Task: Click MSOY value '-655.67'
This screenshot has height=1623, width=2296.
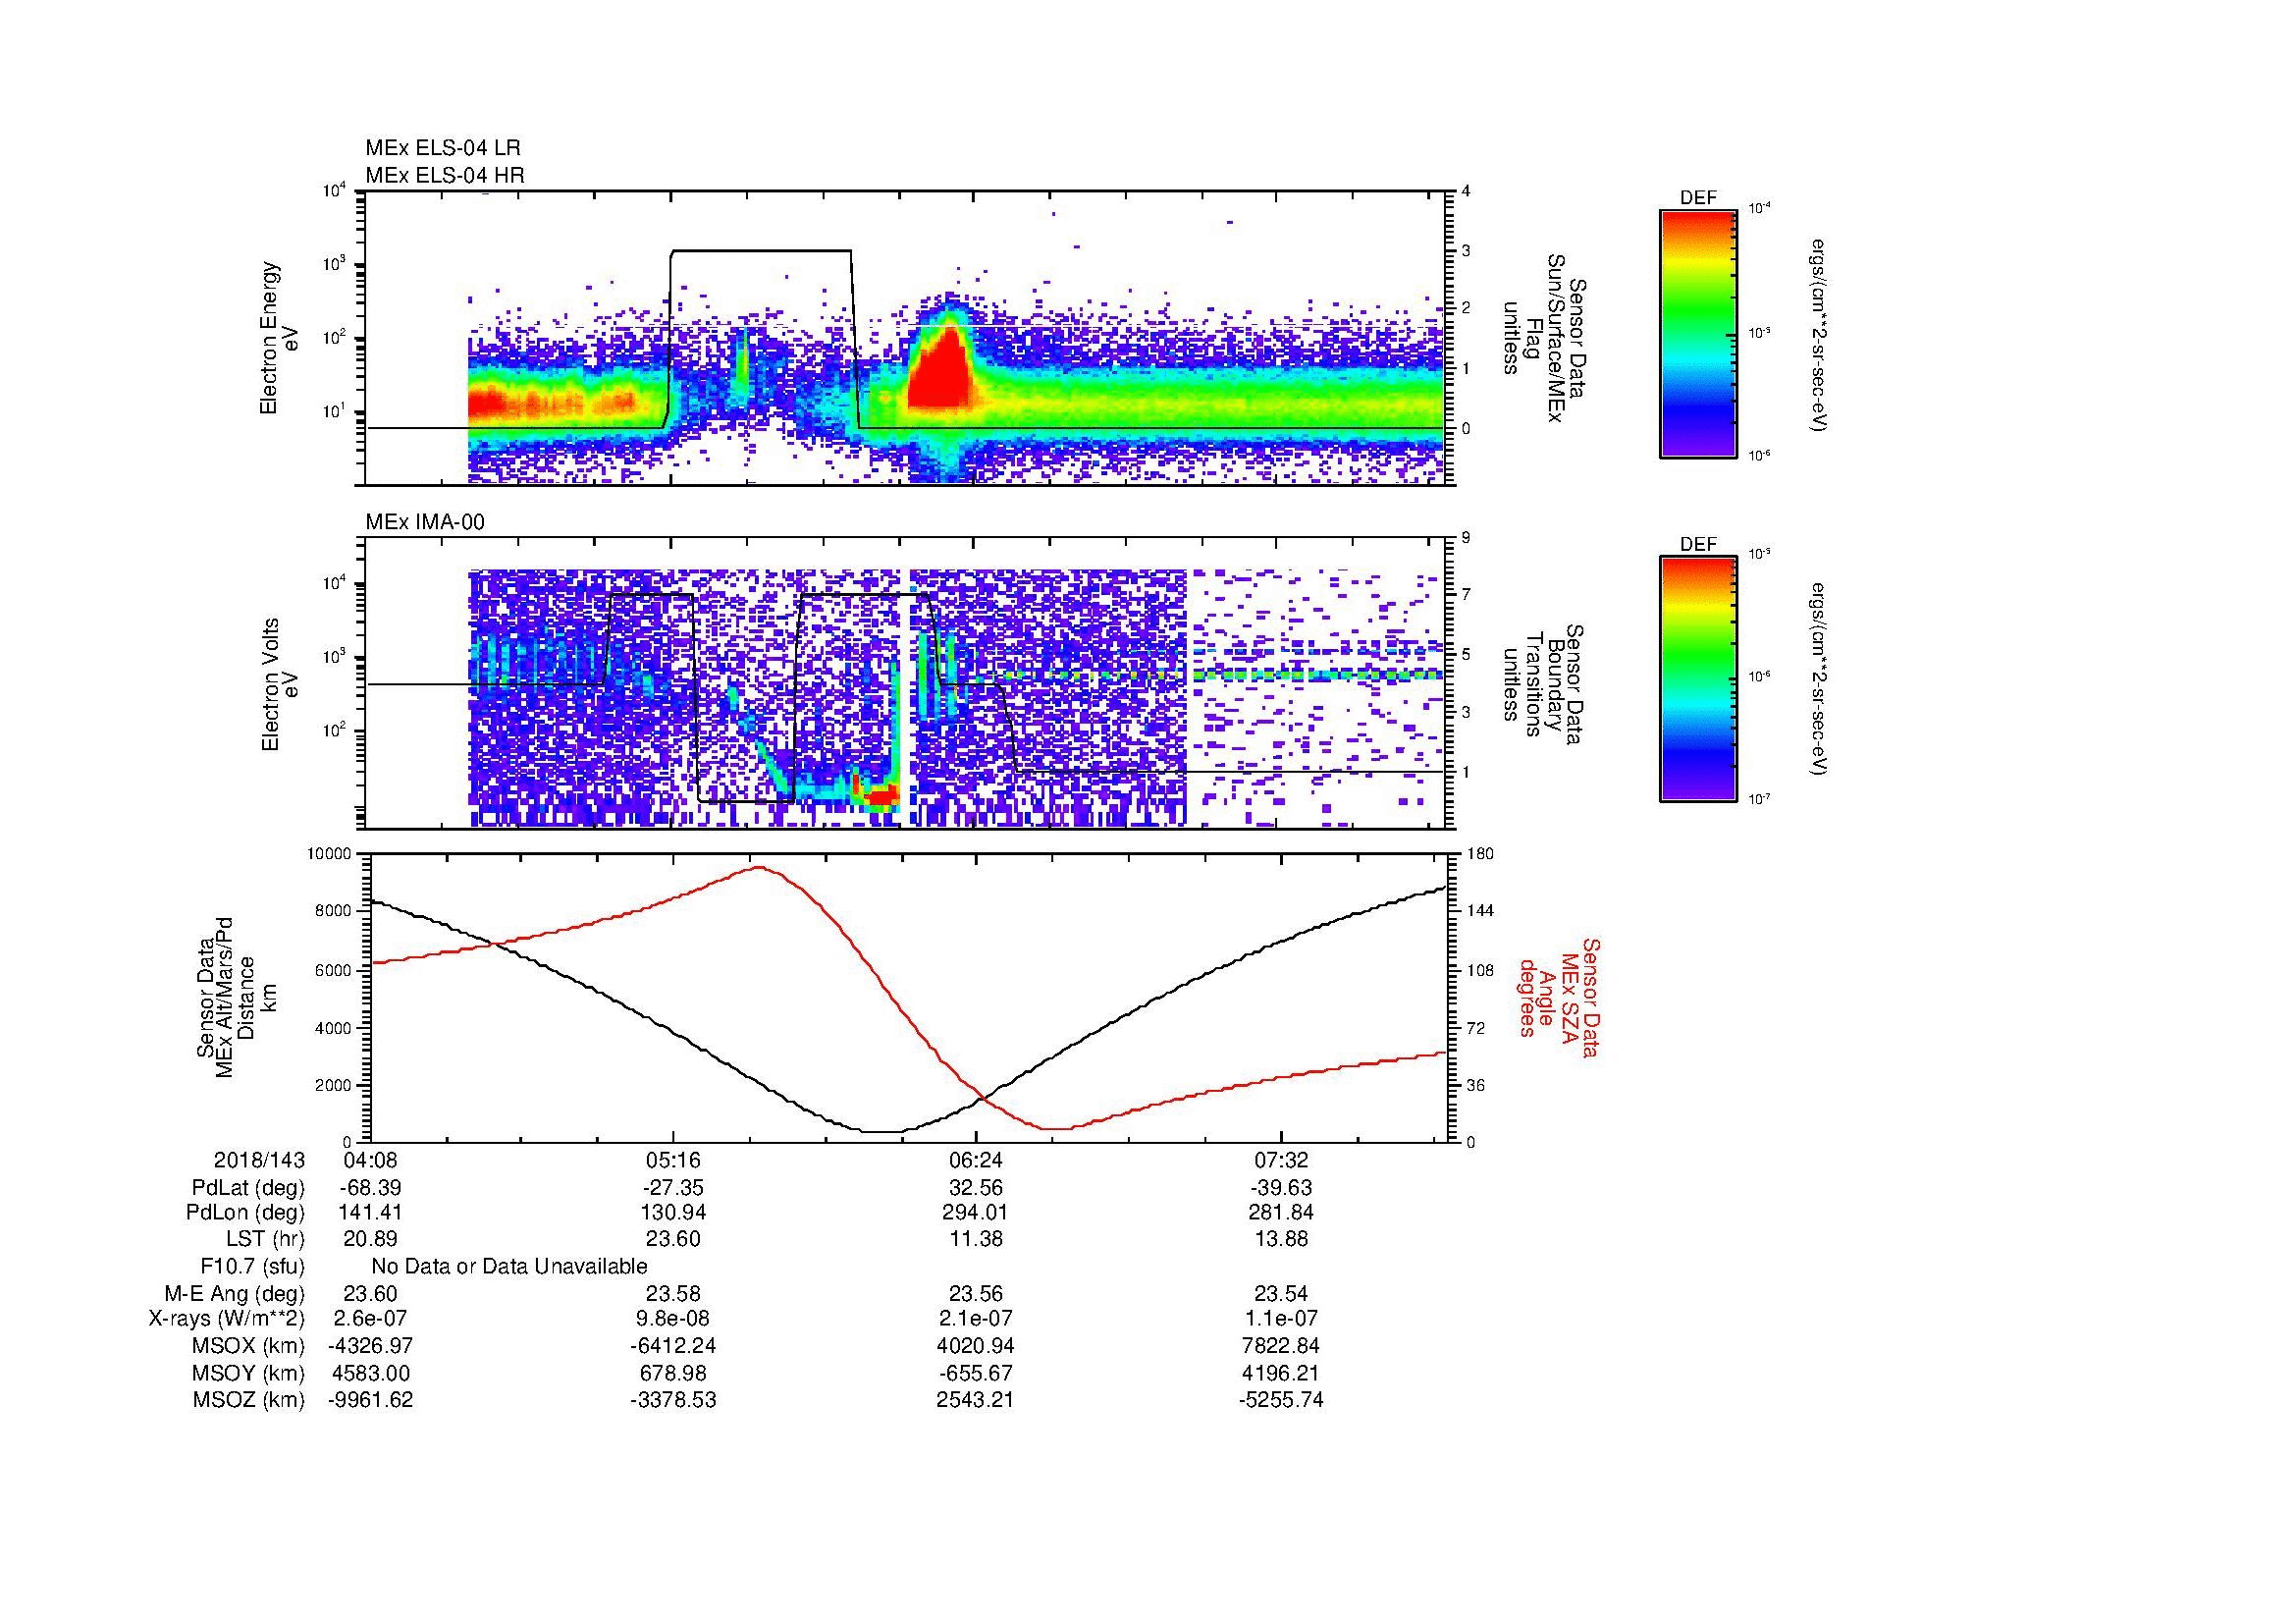Action: click(976, 1374)
